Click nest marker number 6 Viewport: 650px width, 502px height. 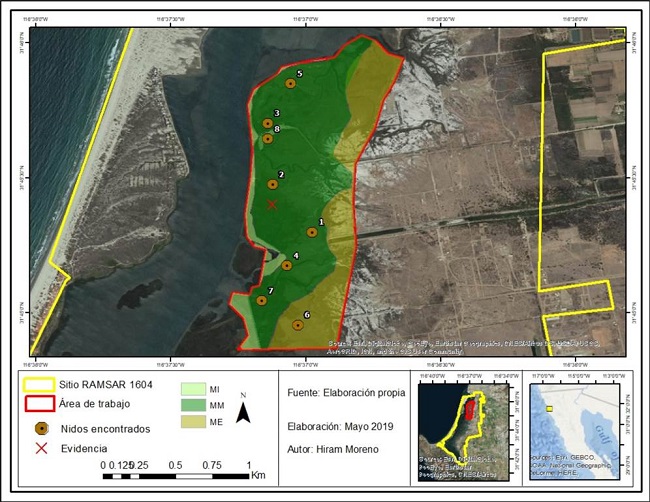coord(298,325)
